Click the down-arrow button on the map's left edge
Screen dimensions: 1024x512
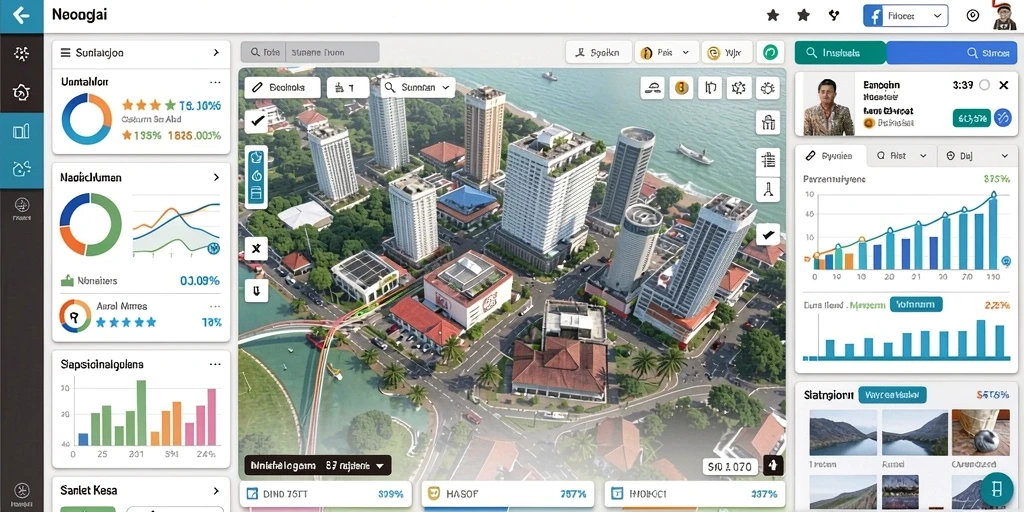click(x=256, y=290)
